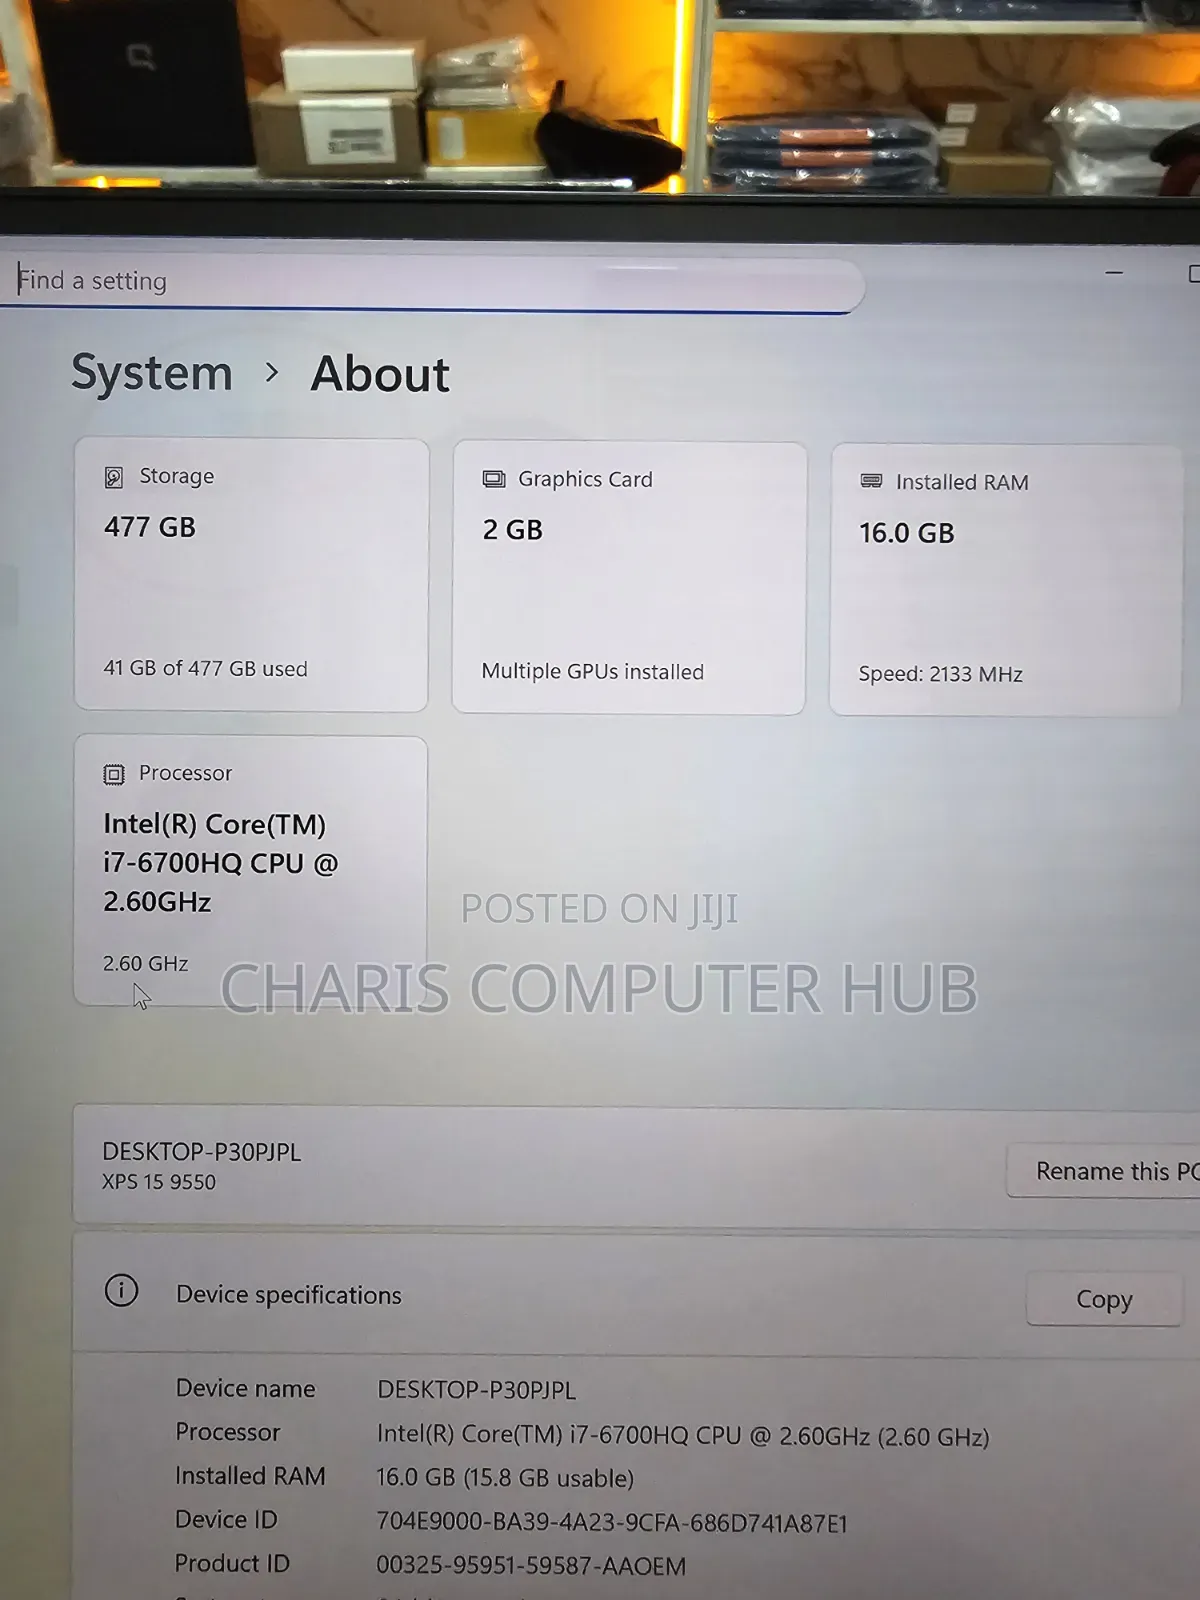Click the Device specifications info icon
The image size is (1200, 1600).
tap(122, 1290)
